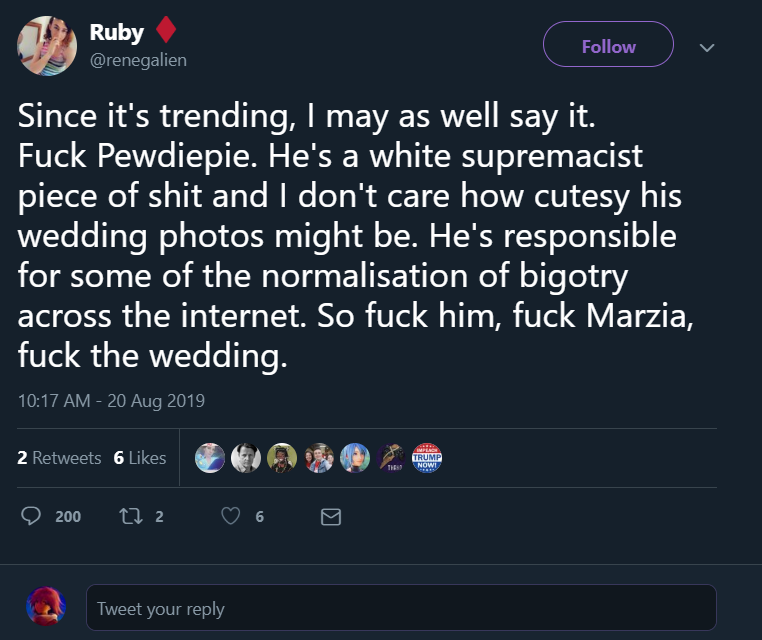Click the tweet timestamp 10:17 AM - 20 Aug 2019

tap(111, 401)
